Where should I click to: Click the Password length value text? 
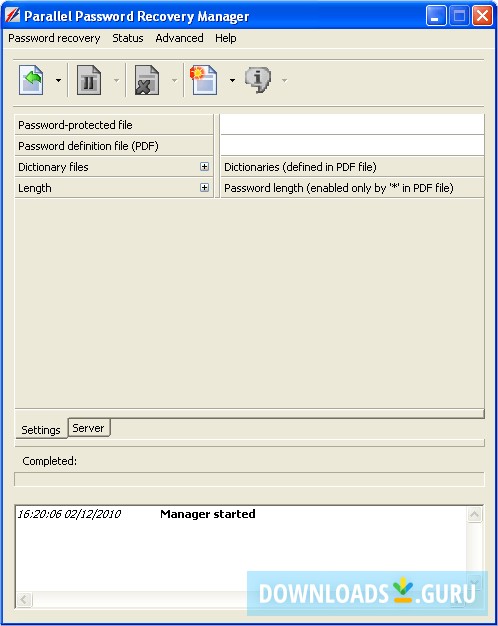pyautogui.click(x=339, y=188)
